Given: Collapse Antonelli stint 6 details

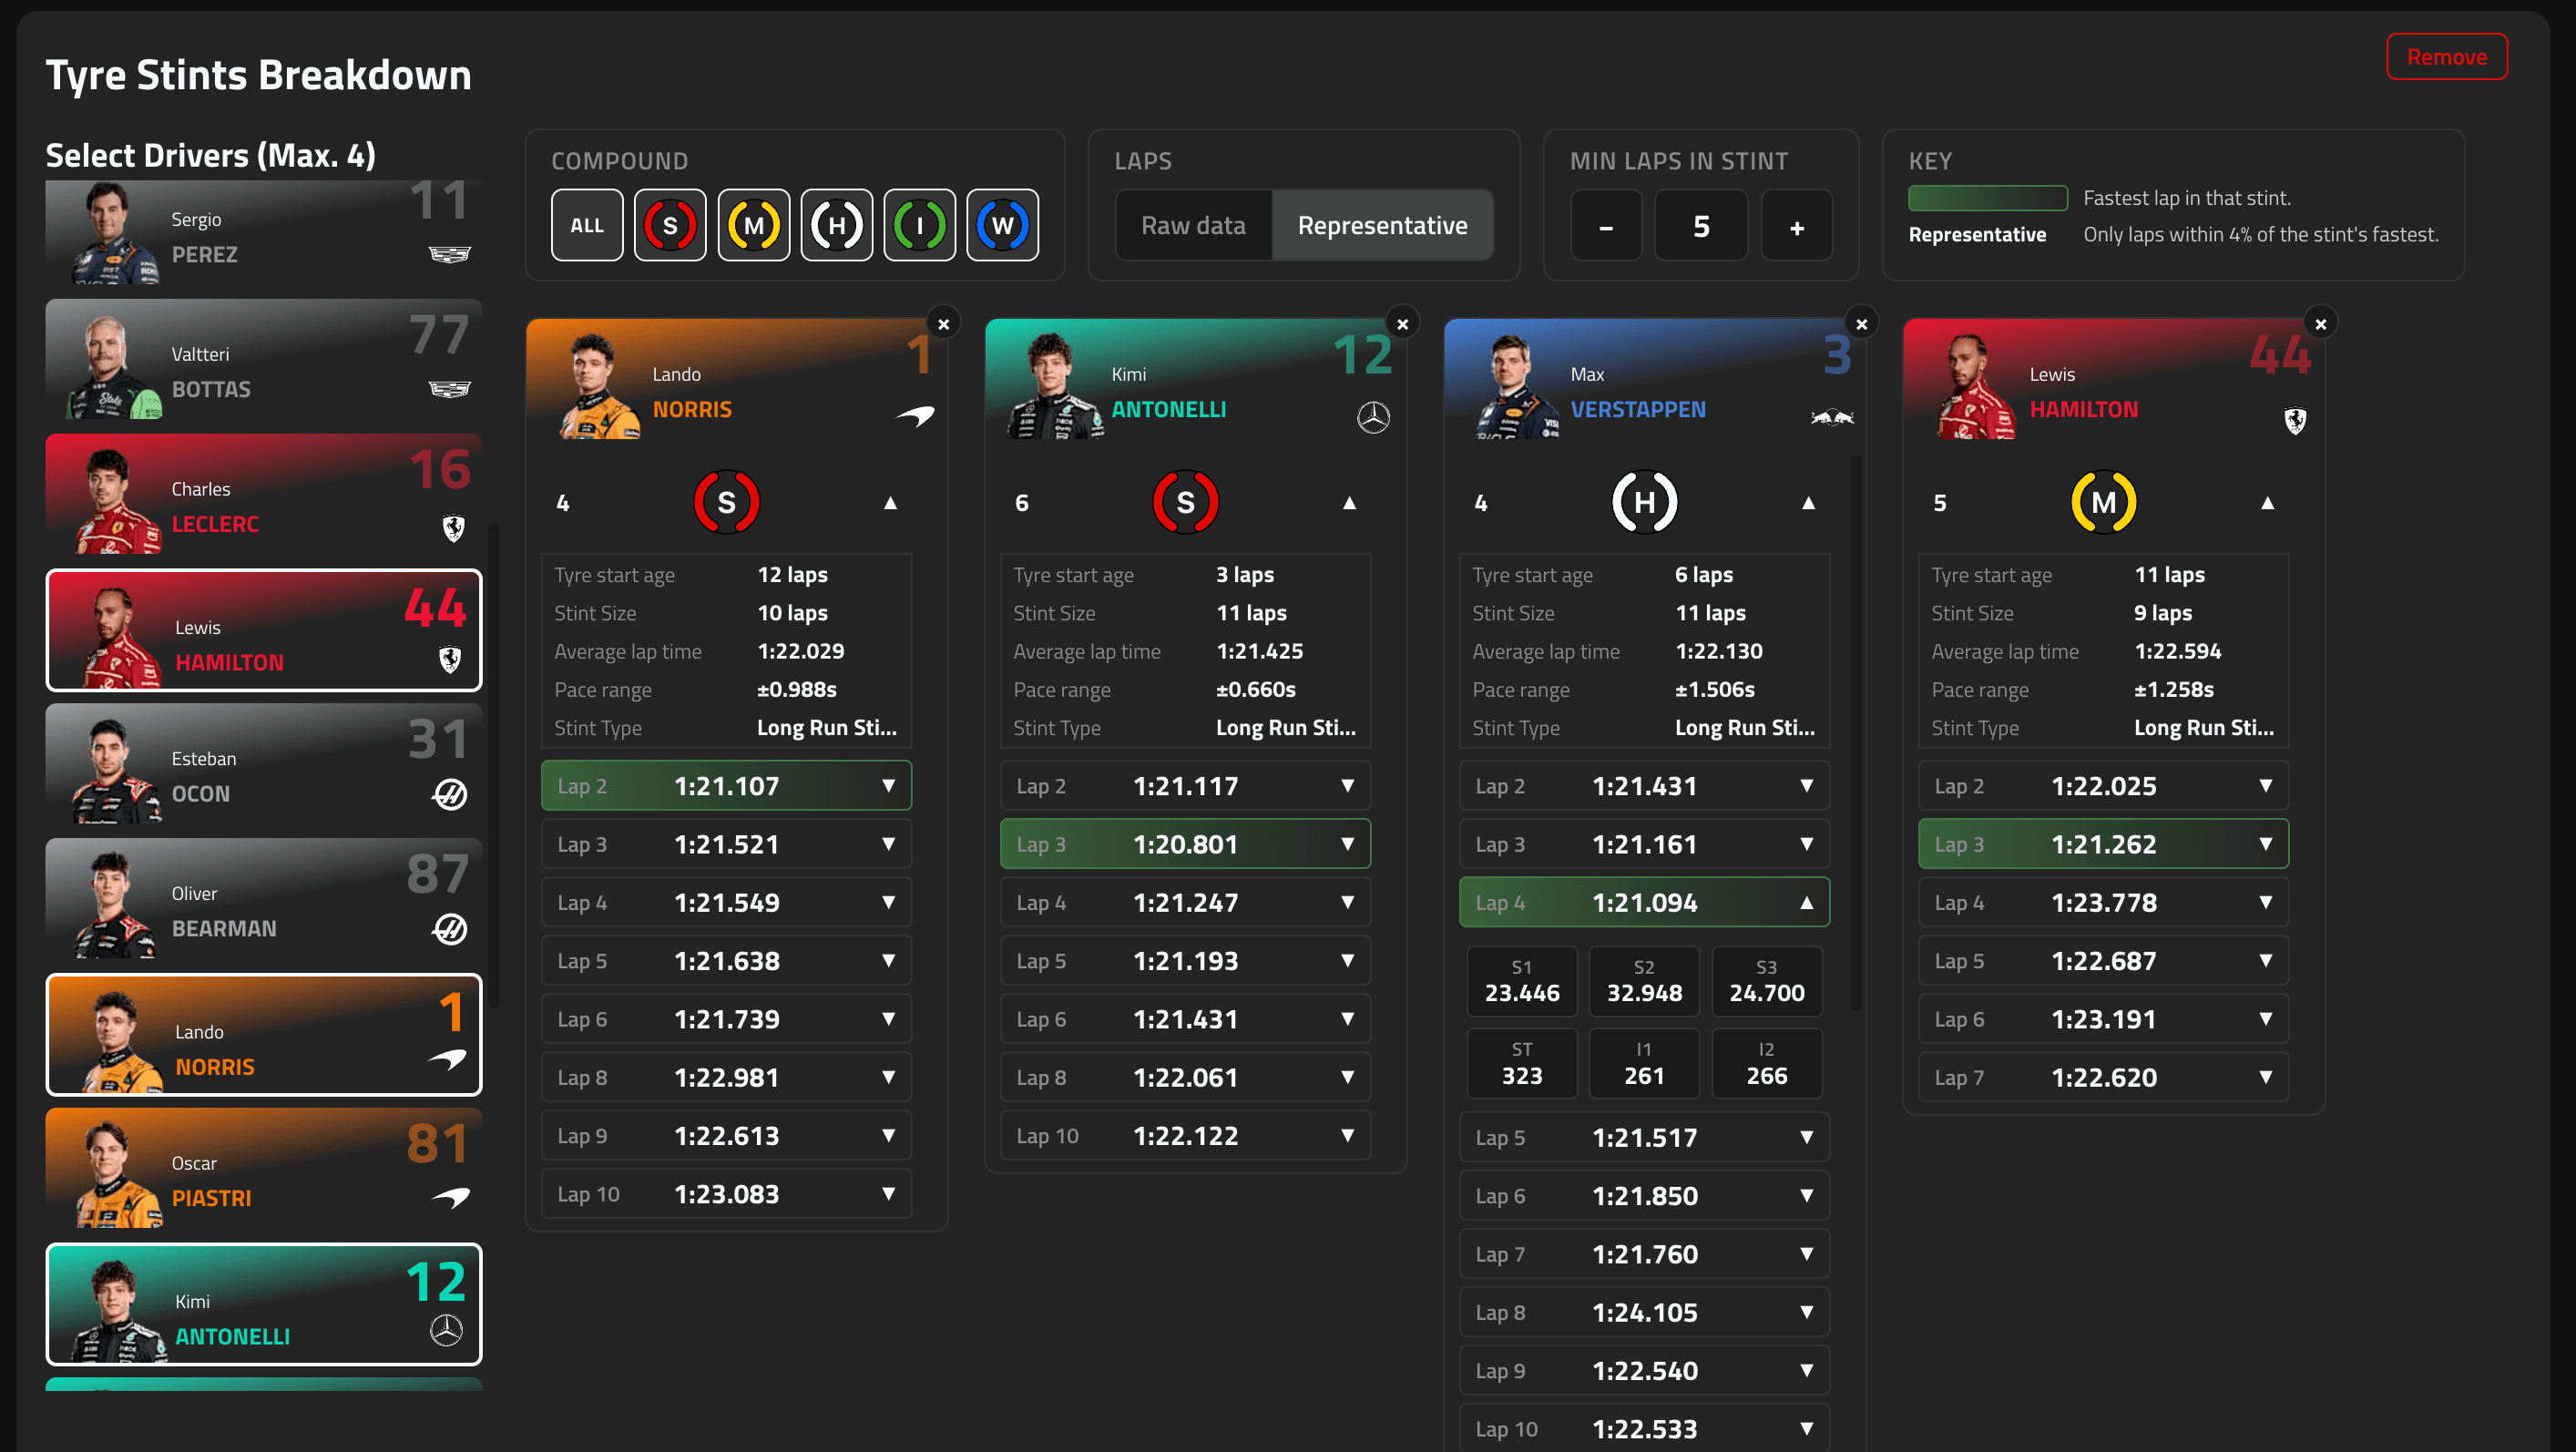Looking at the screenshot, I should tap(1349, 502).
